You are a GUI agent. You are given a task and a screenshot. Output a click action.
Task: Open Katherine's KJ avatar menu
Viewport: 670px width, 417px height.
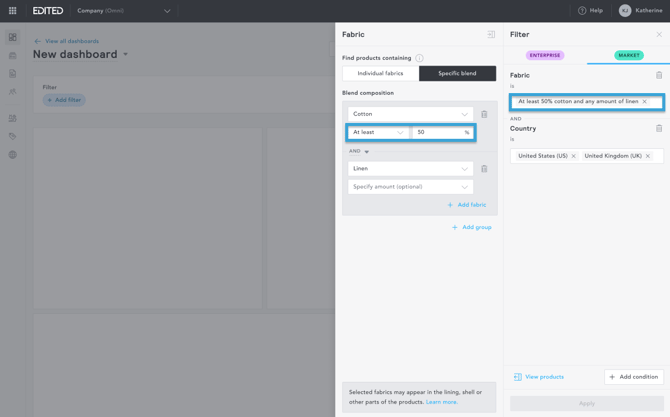(x=625, y=11)
